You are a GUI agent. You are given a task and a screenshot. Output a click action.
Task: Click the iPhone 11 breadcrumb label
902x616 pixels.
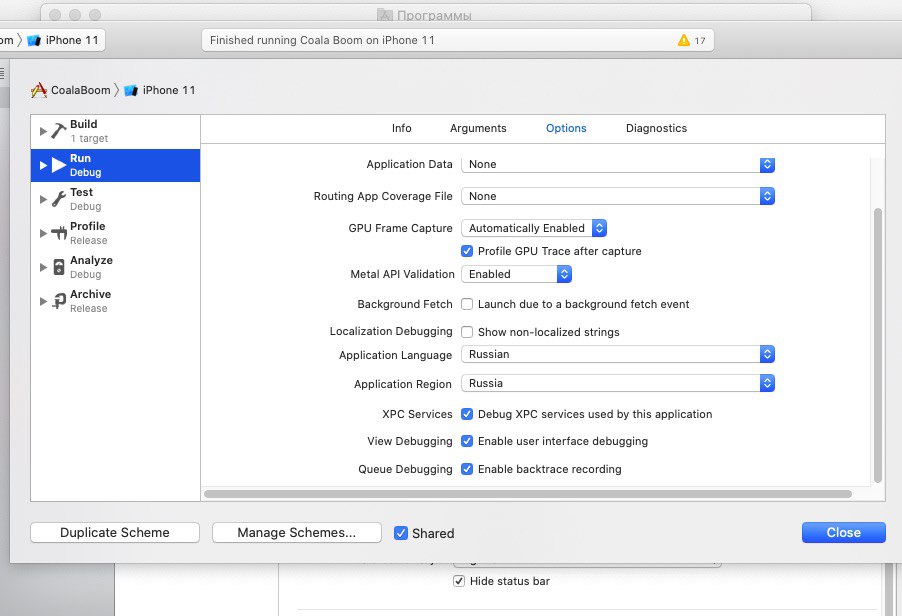pyautogui.click(x=169, y=90)
